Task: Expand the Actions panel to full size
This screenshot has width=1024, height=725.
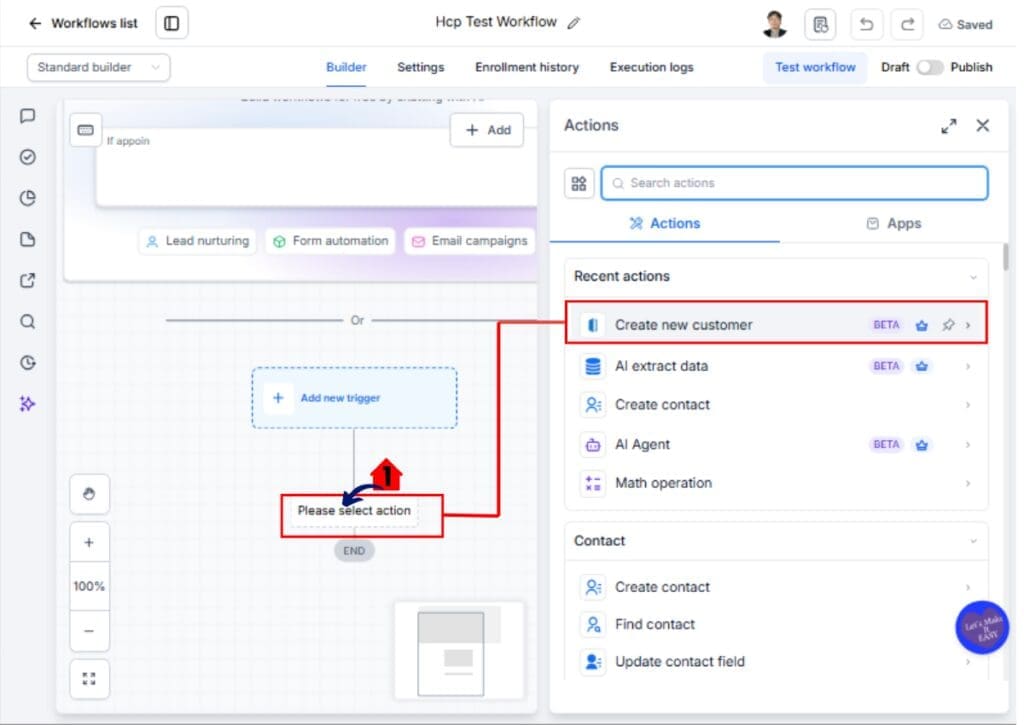Action: (x=948, y=126)
